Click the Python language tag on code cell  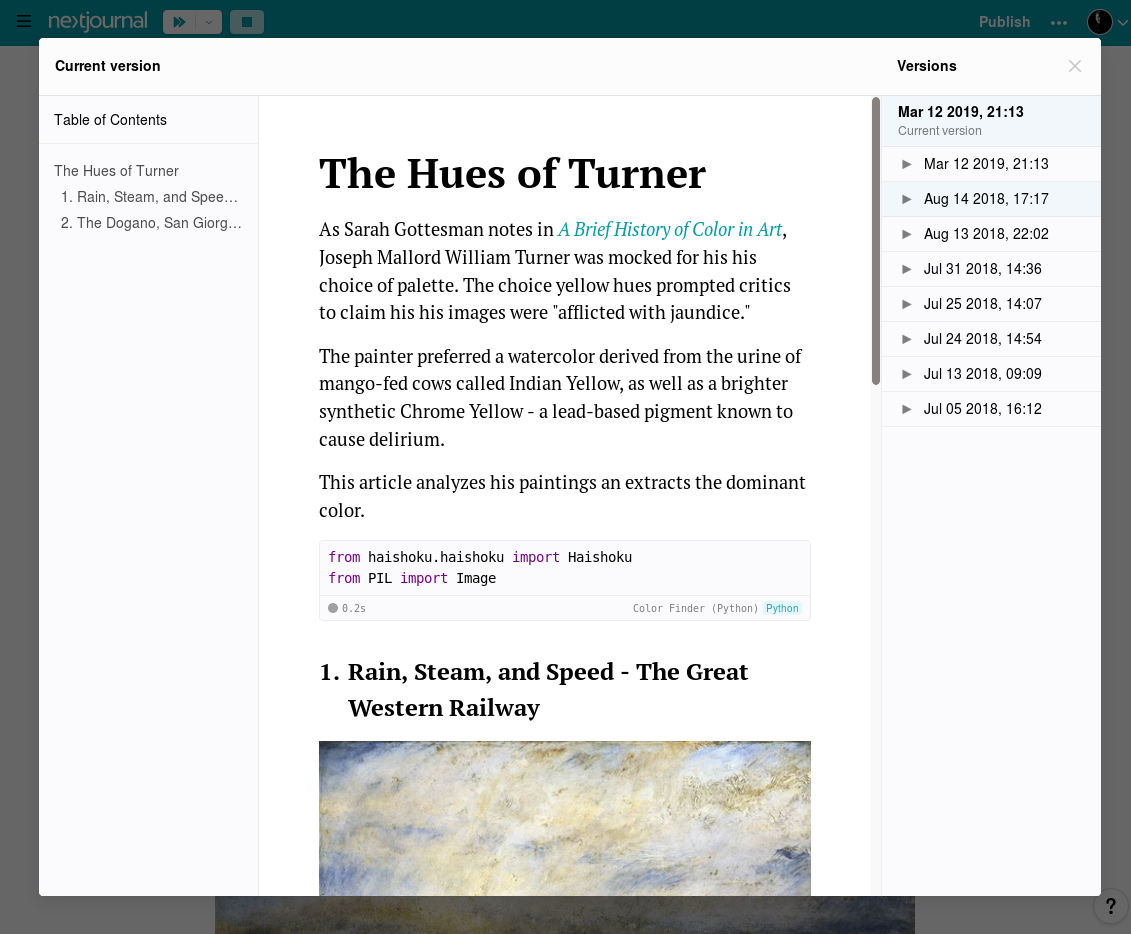tap(782, 608)
